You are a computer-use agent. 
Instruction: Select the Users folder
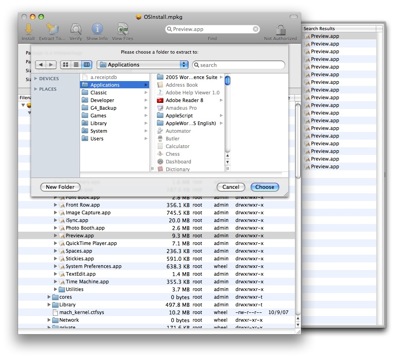115,139
